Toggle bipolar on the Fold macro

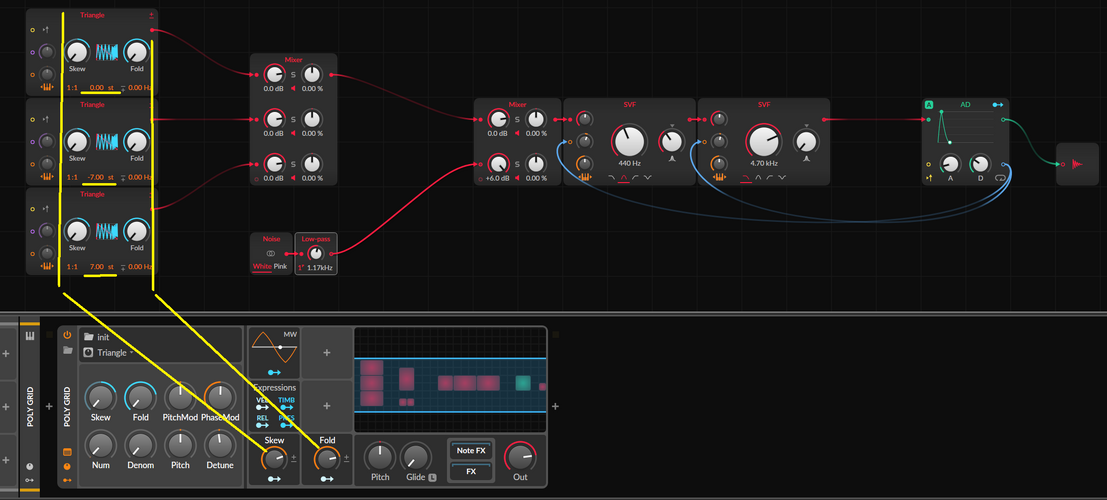[x=347, y=458]
